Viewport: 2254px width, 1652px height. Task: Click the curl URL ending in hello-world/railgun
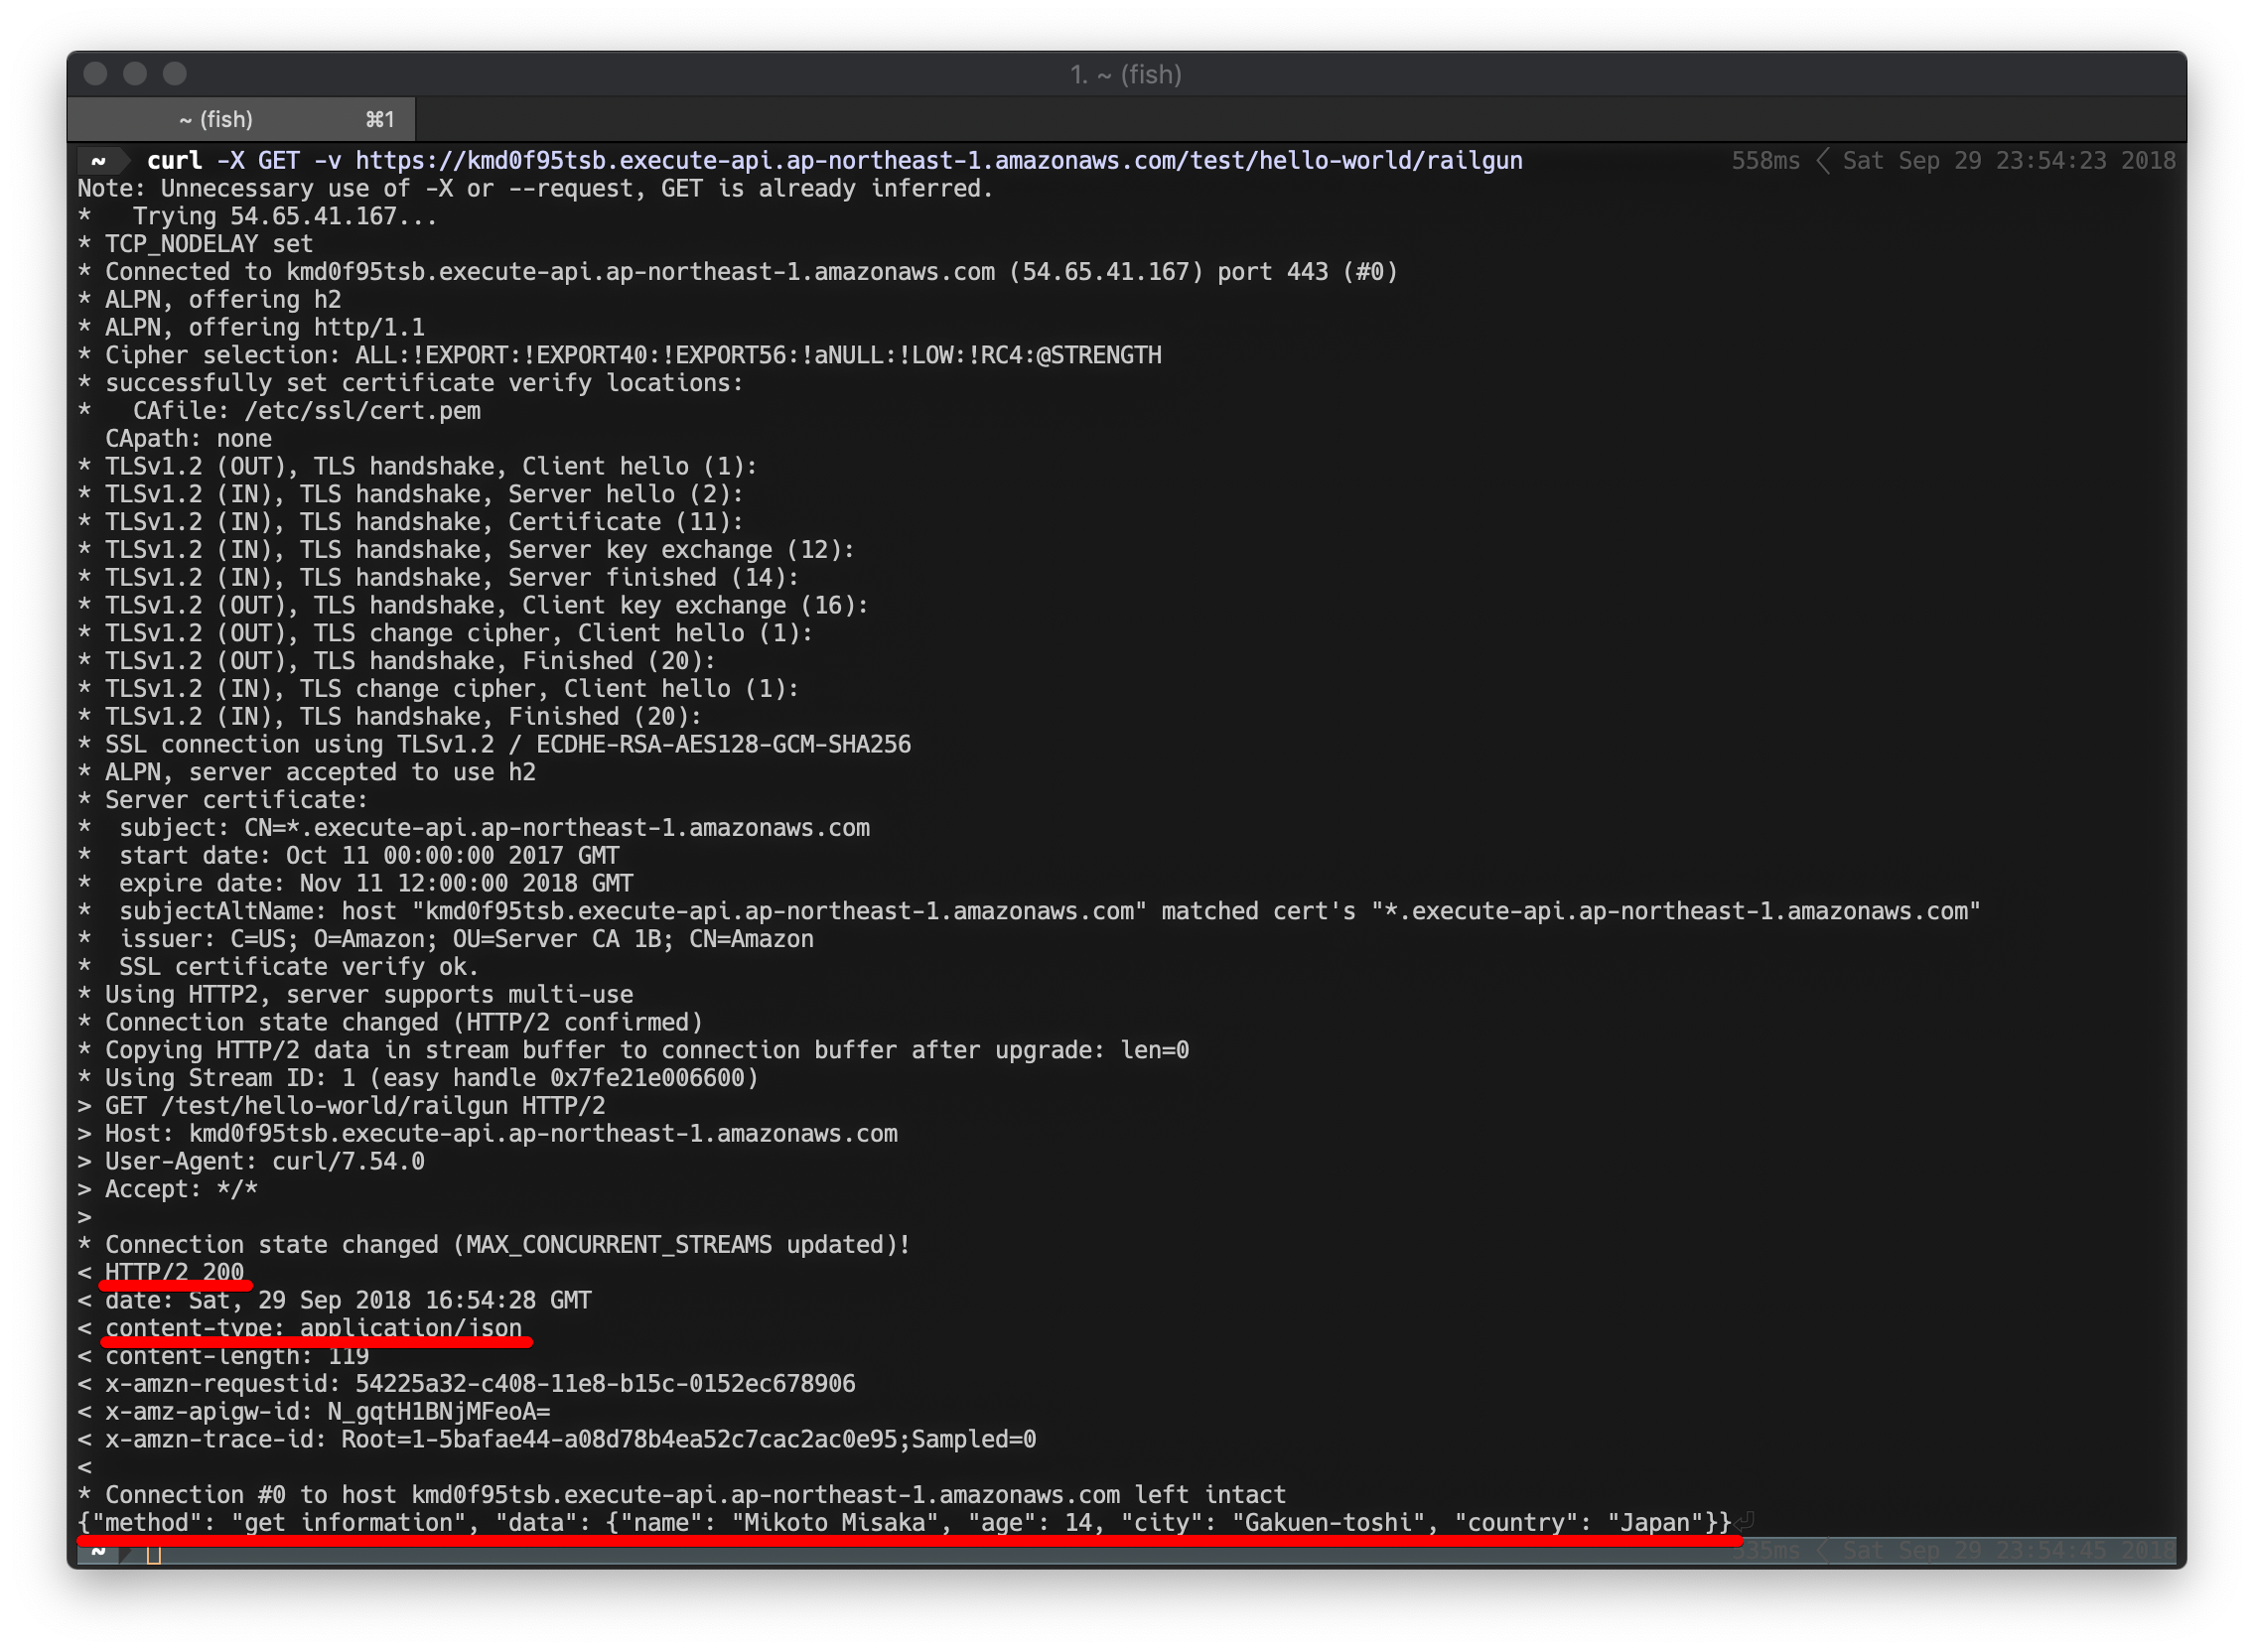point(939,161)
